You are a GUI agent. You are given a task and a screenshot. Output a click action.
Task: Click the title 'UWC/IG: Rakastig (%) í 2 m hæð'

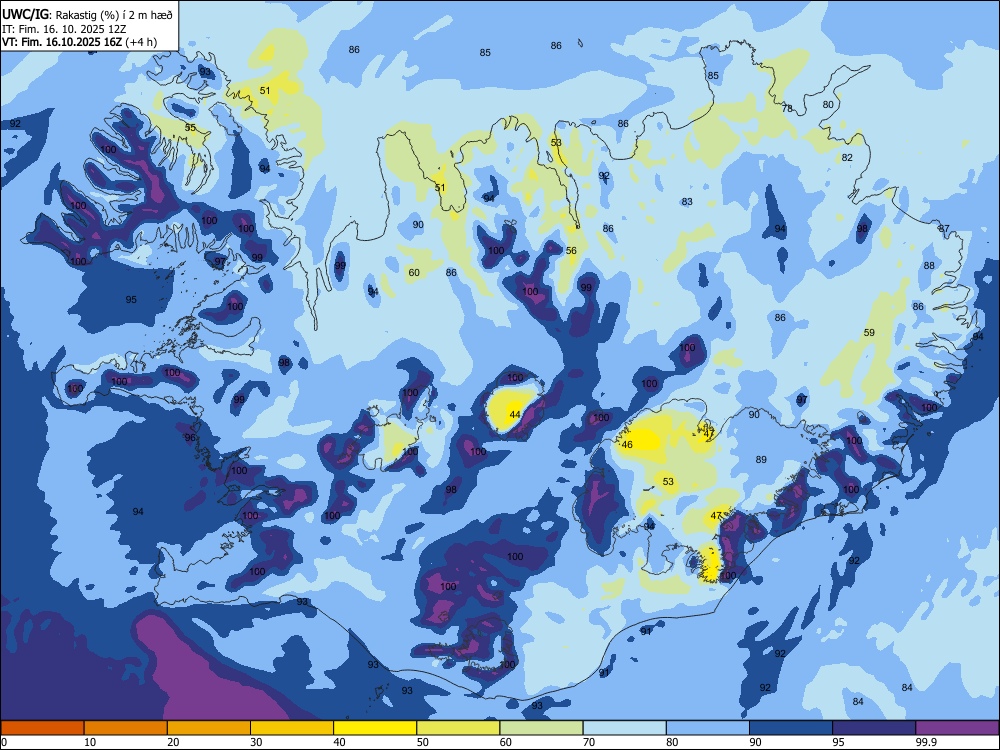pos(87,15)
